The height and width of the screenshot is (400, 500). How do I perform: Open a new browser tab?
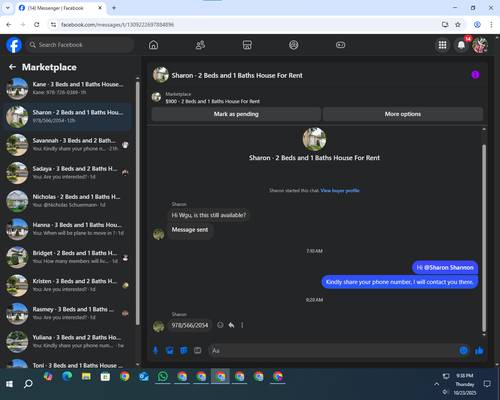[x=114, y=8]
